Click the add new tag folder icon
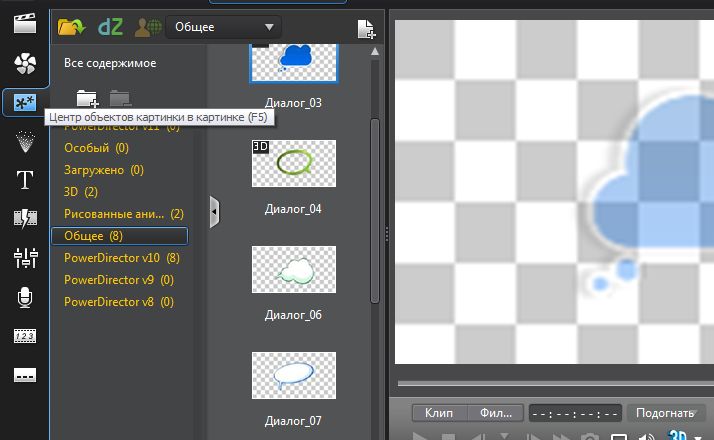This screenshot has height=440, width=714. pos(87,98)
